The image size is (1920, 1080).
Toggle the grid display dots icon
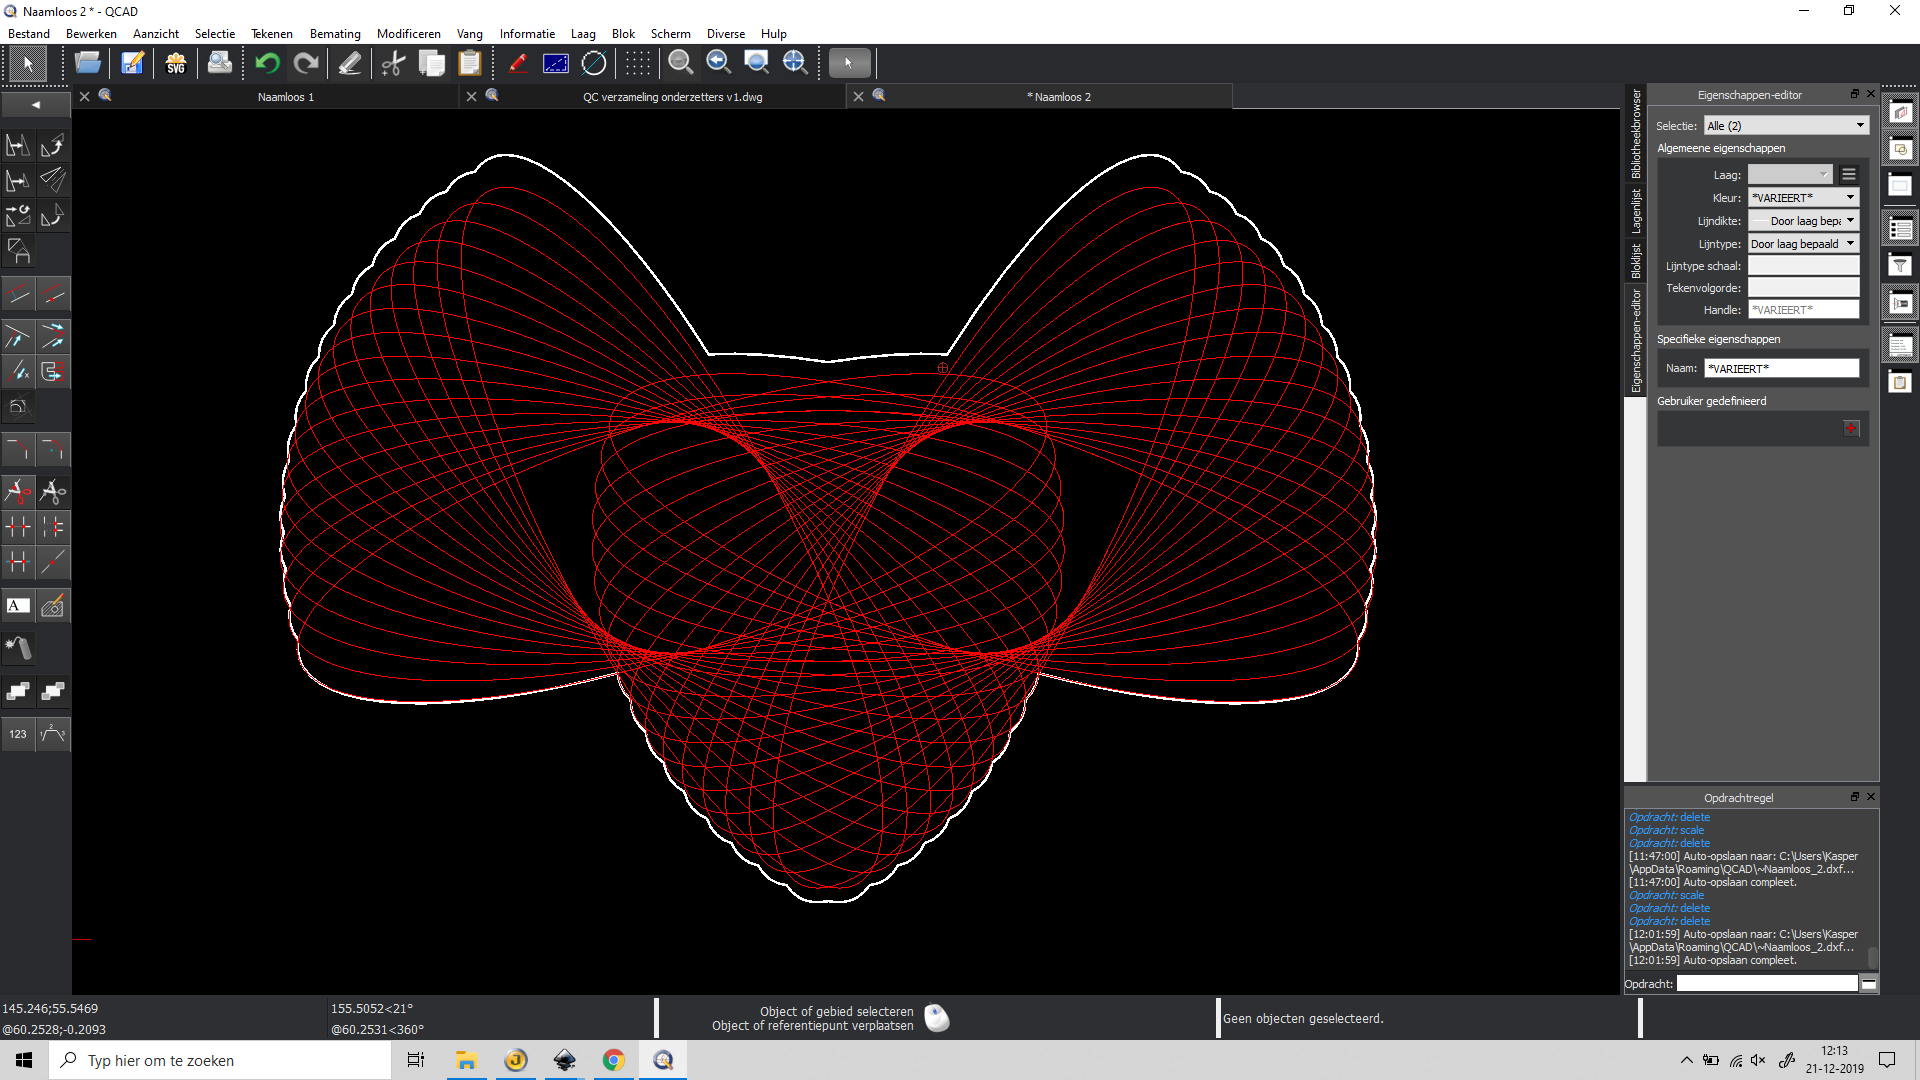(x=637, y=63)
